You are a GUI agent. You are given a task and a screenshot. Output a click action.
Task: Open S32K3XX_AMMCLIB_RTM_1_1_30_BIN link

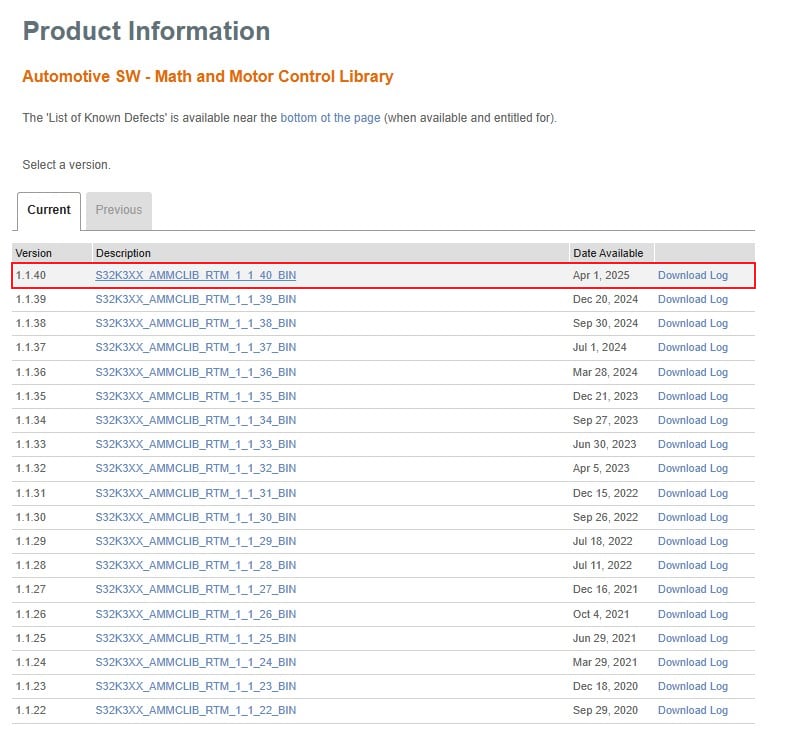coord(196,517)
